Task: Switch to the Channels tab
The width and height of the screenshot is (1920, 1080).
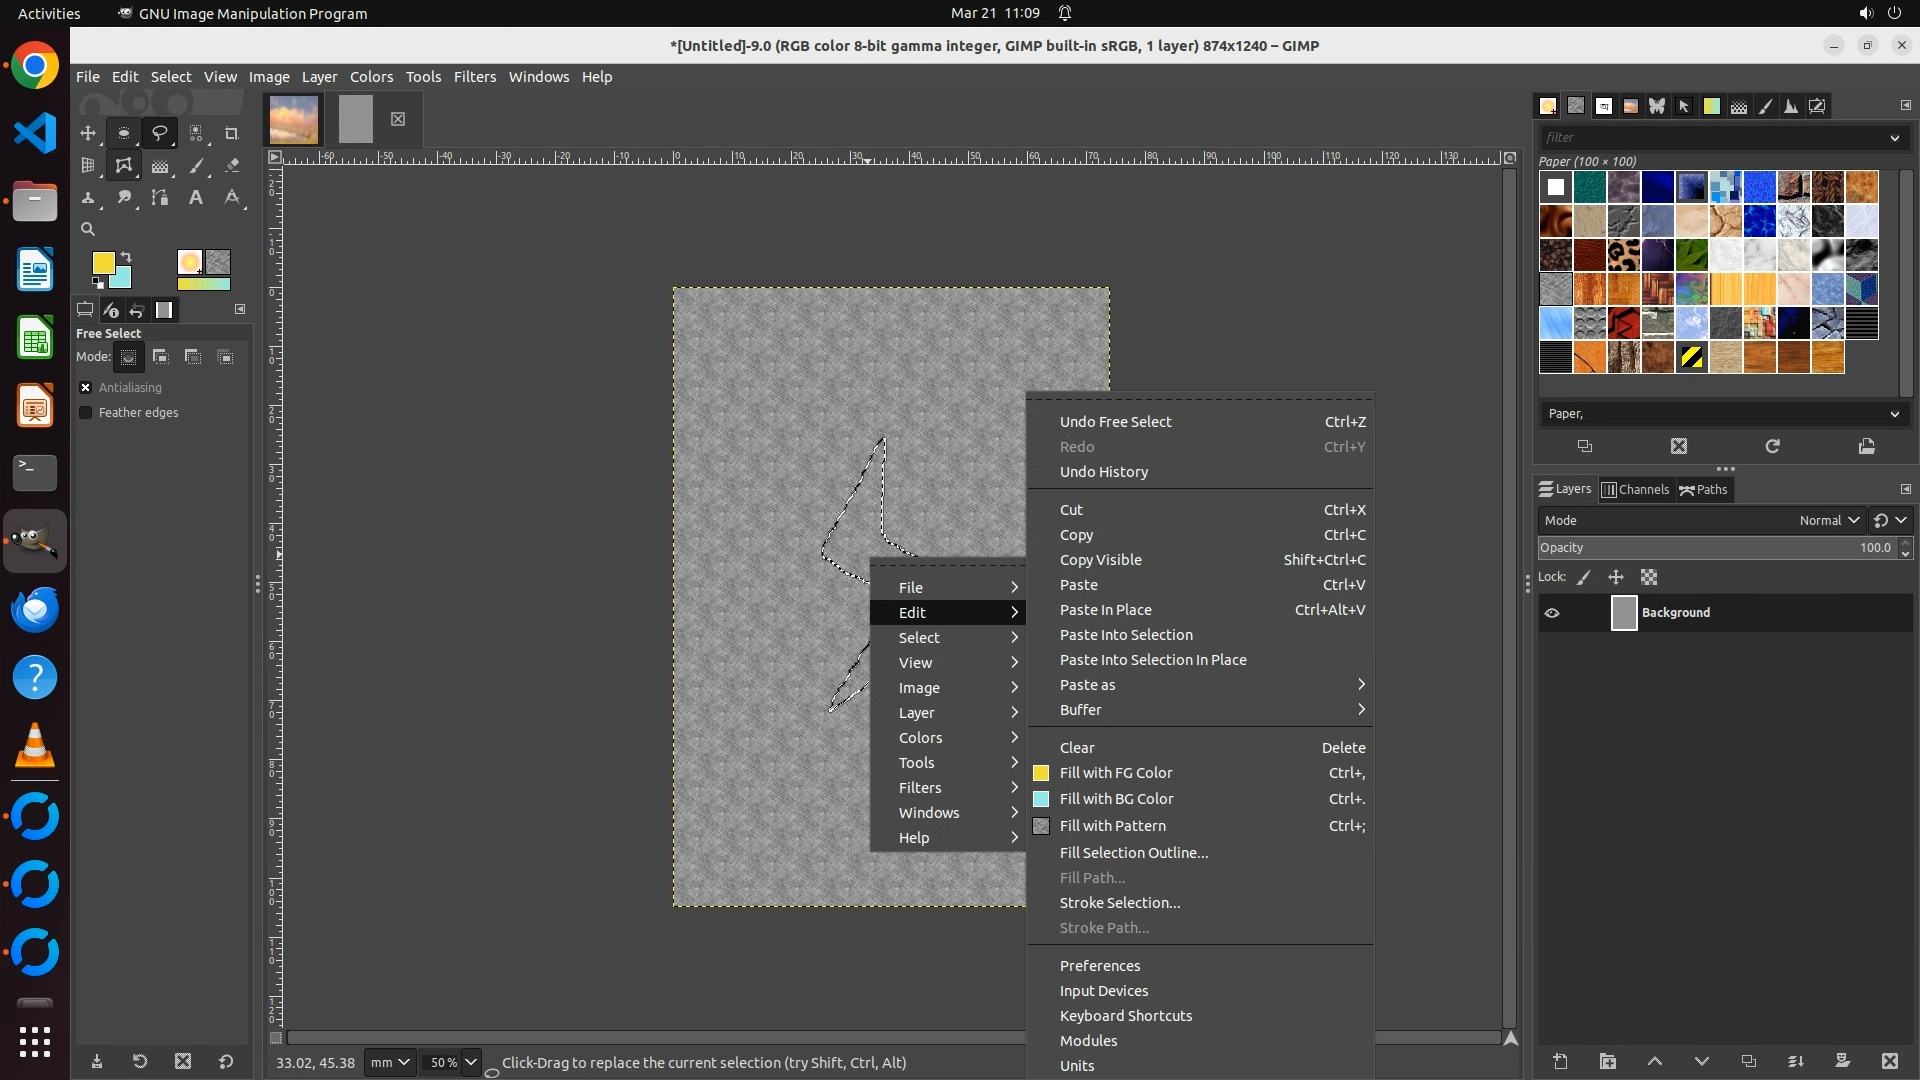Action: click(x=1636, y=489)
